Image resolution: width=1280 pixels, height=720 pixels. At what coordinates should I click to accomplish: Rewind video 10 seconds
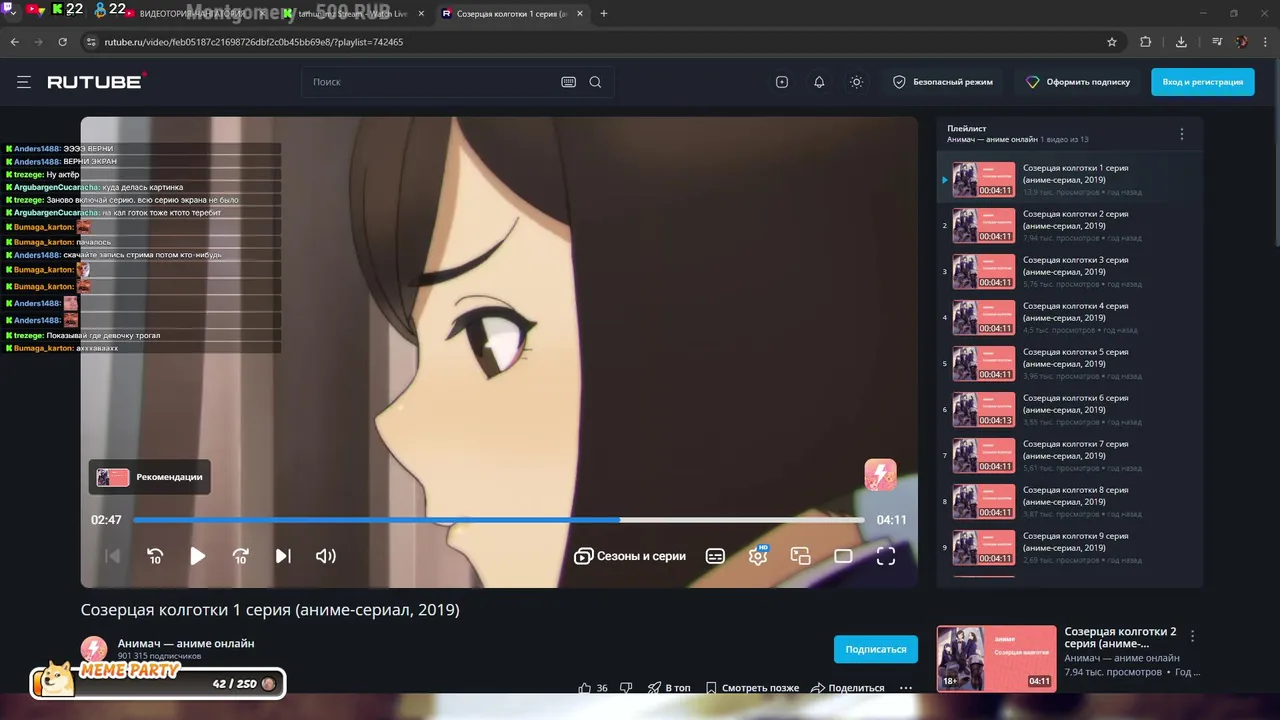155,556
